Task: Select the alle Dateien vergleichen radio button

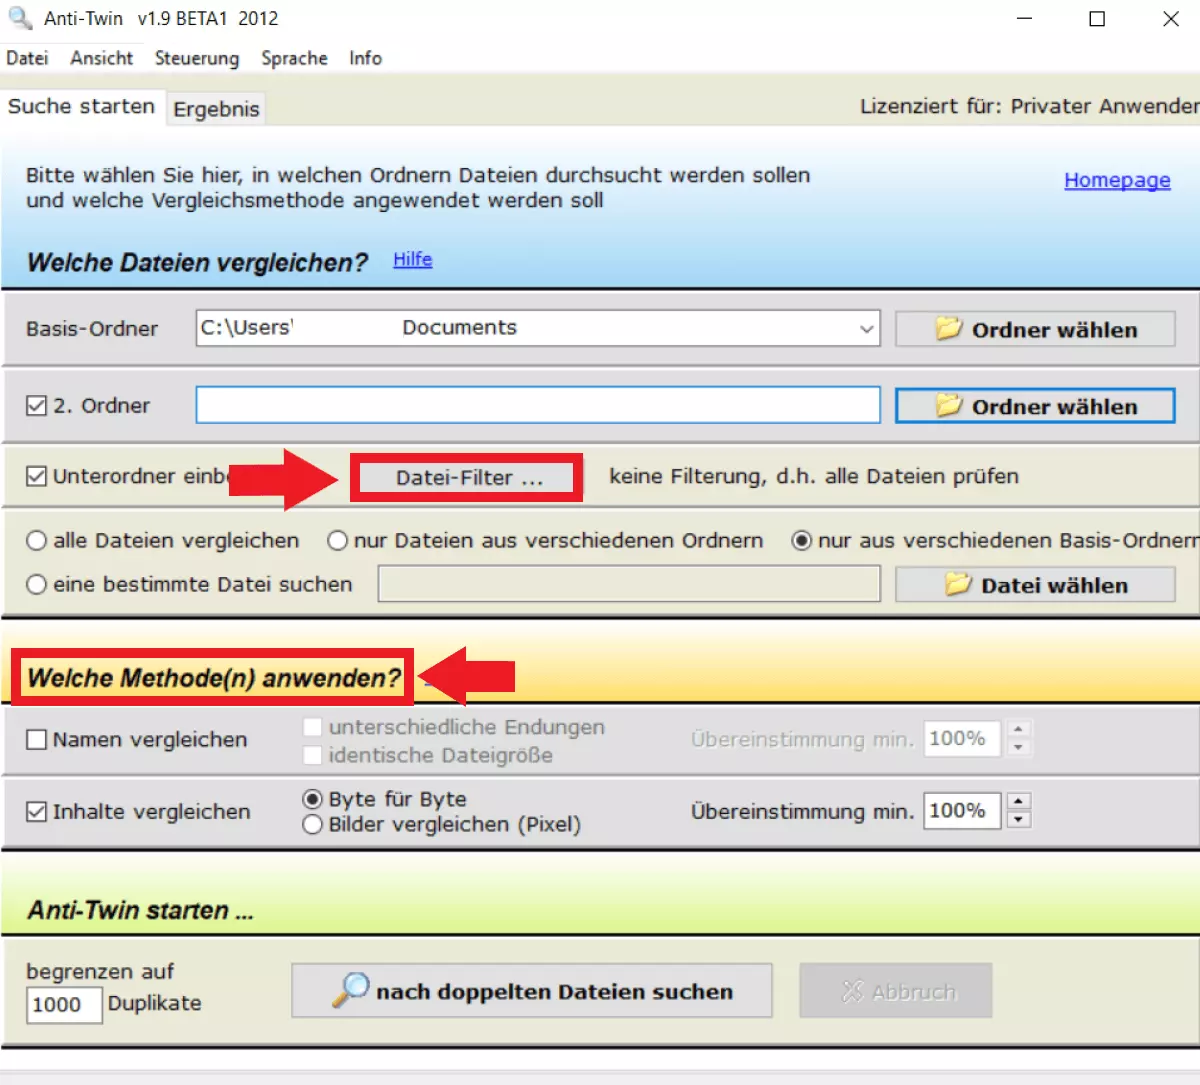Action: tap(37, 541)
